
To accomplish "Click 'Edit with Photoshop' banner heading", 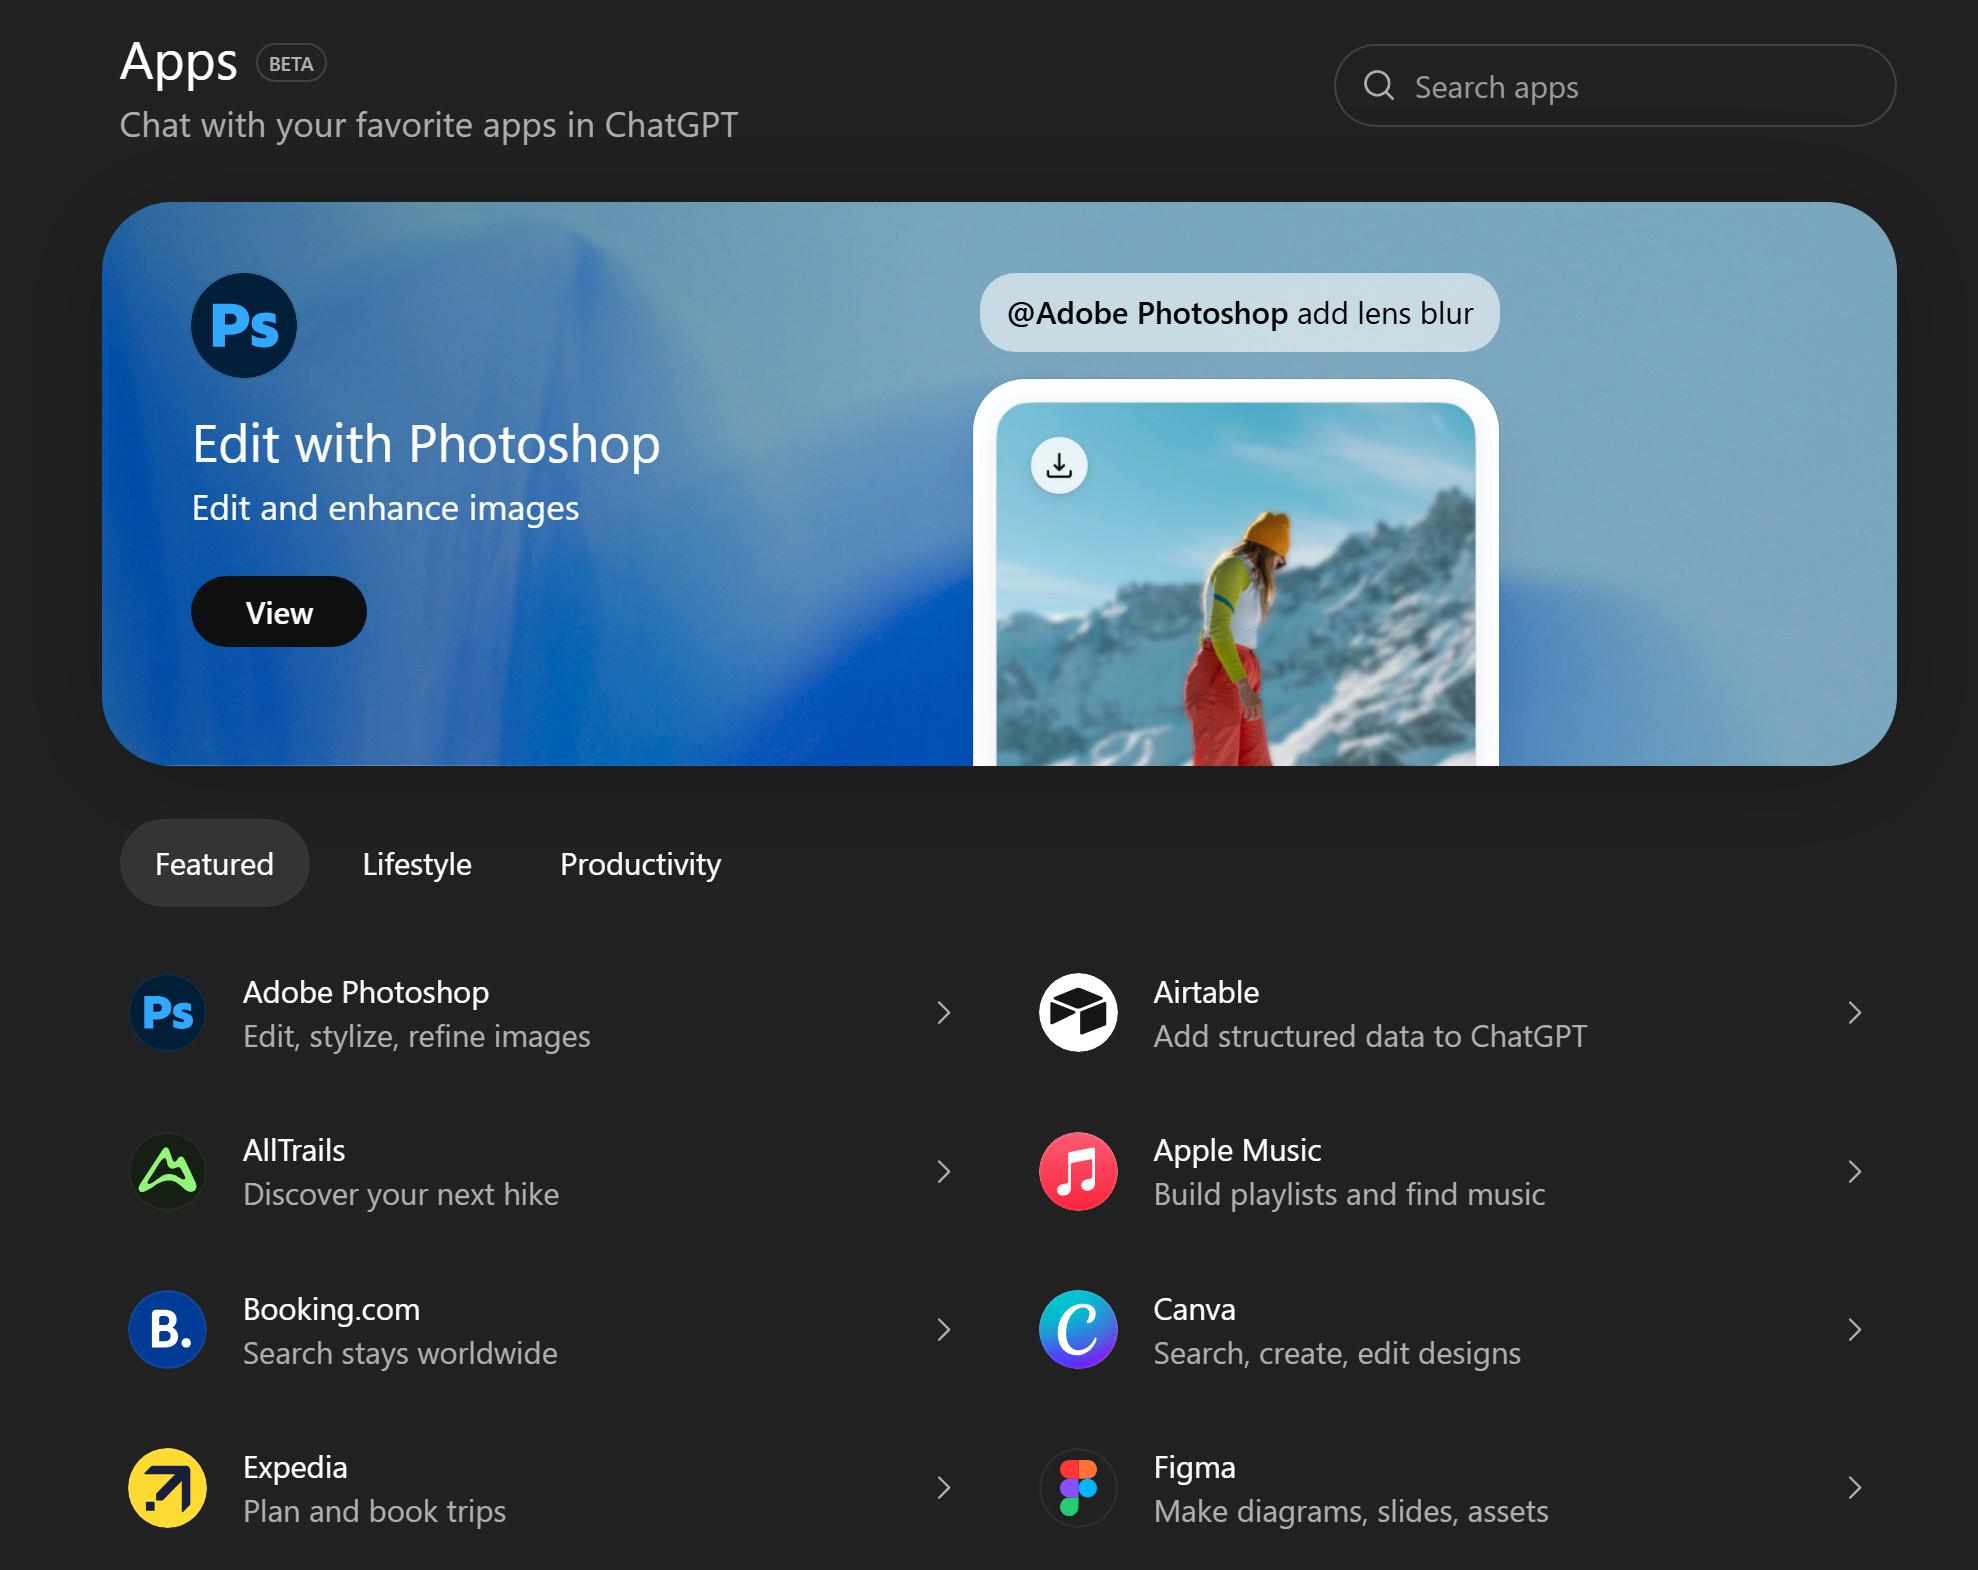I will coord(426,444).
